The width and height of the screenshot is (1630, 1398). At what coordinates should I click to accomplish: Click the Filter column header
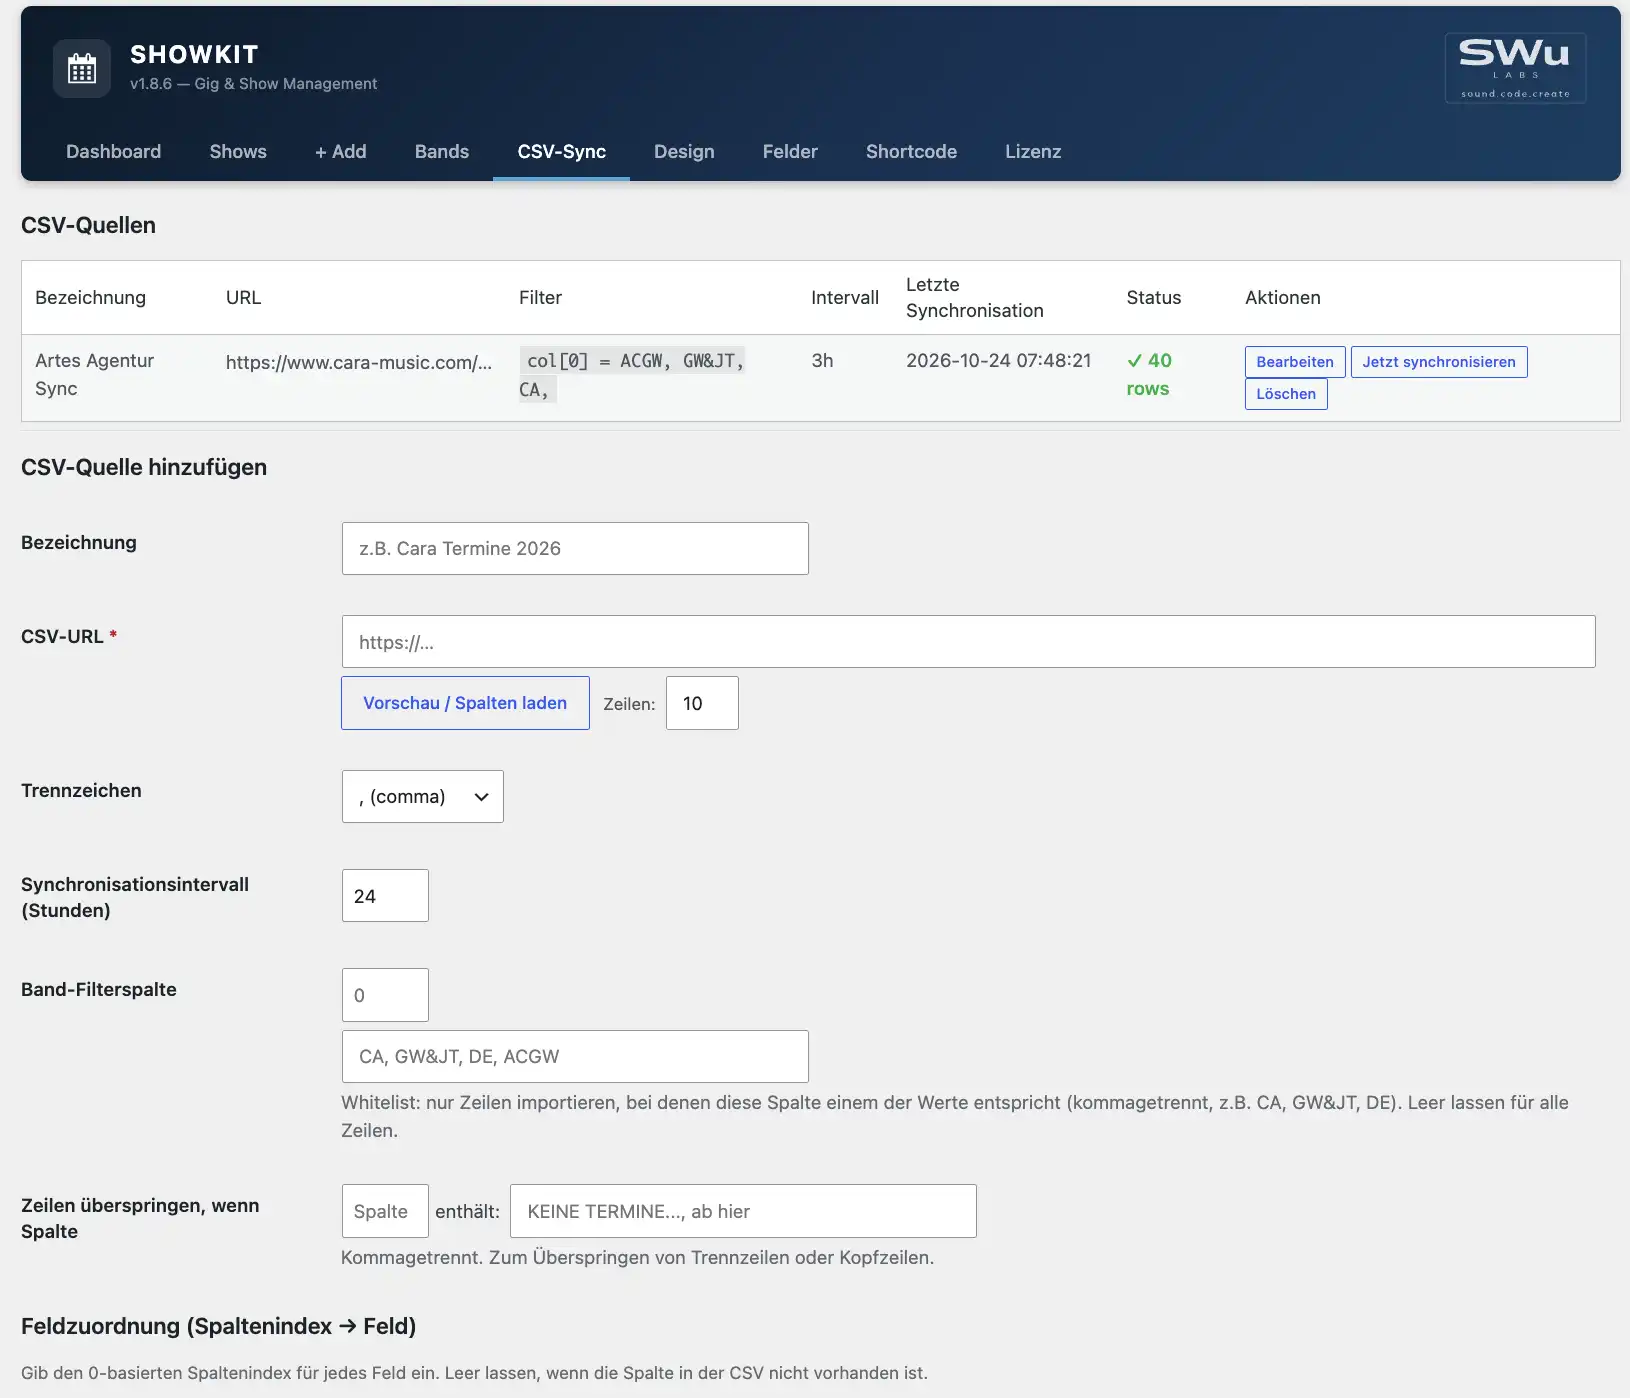[540, 298]
